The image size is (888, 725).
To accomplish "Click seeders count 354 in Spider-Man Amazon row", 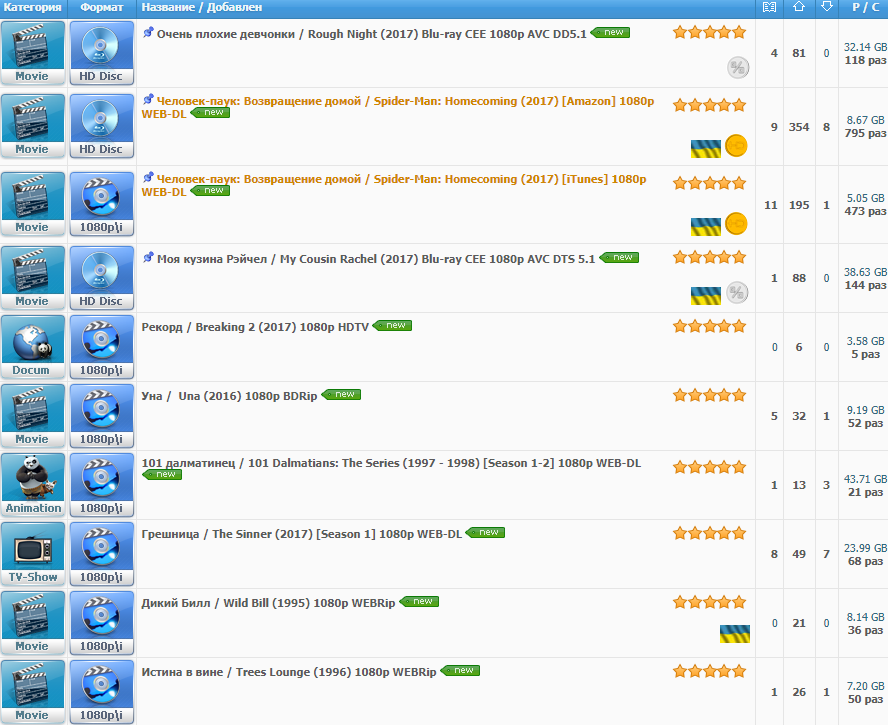I will coord(799,127).
